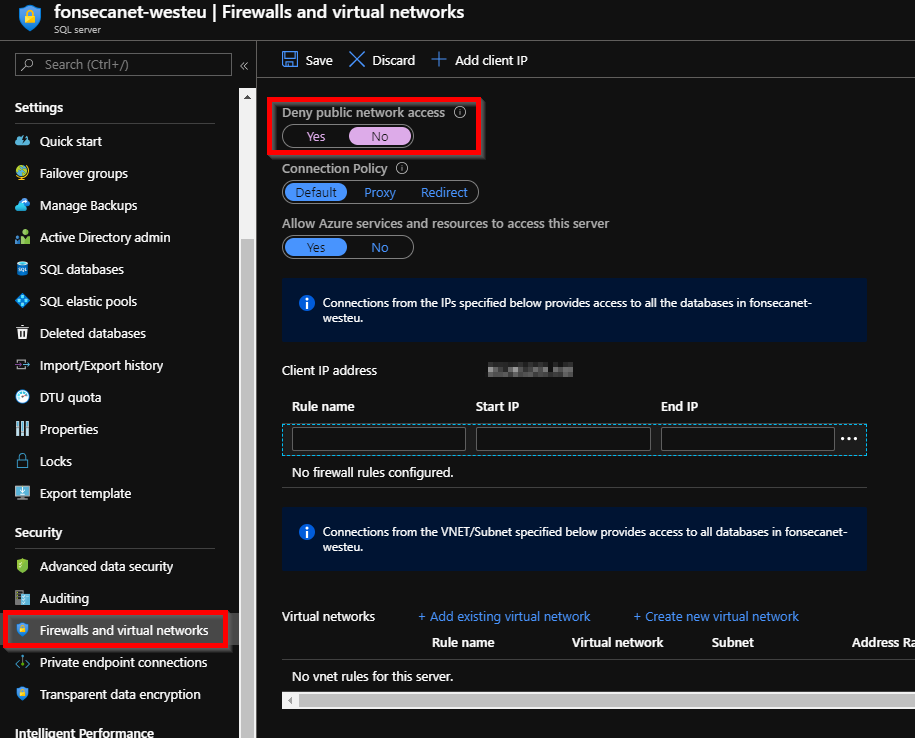Click the Private endpoint connections icon

point(22,662)
